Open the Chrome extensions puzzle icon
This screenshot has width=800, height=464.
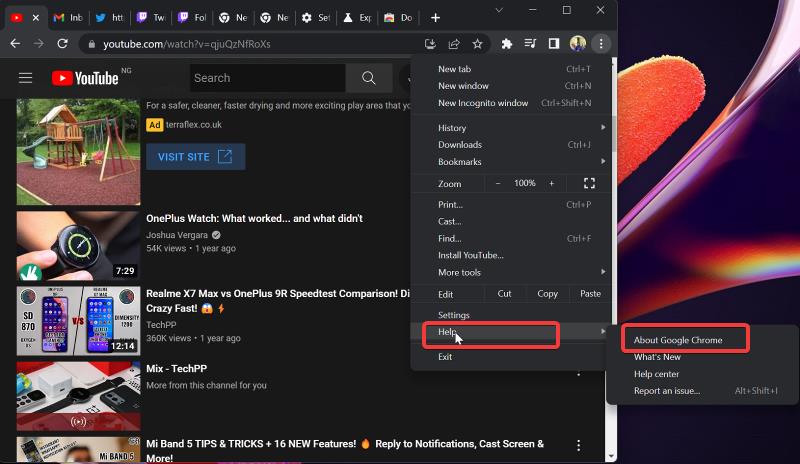pyautogui.click(x=507, y=44)
